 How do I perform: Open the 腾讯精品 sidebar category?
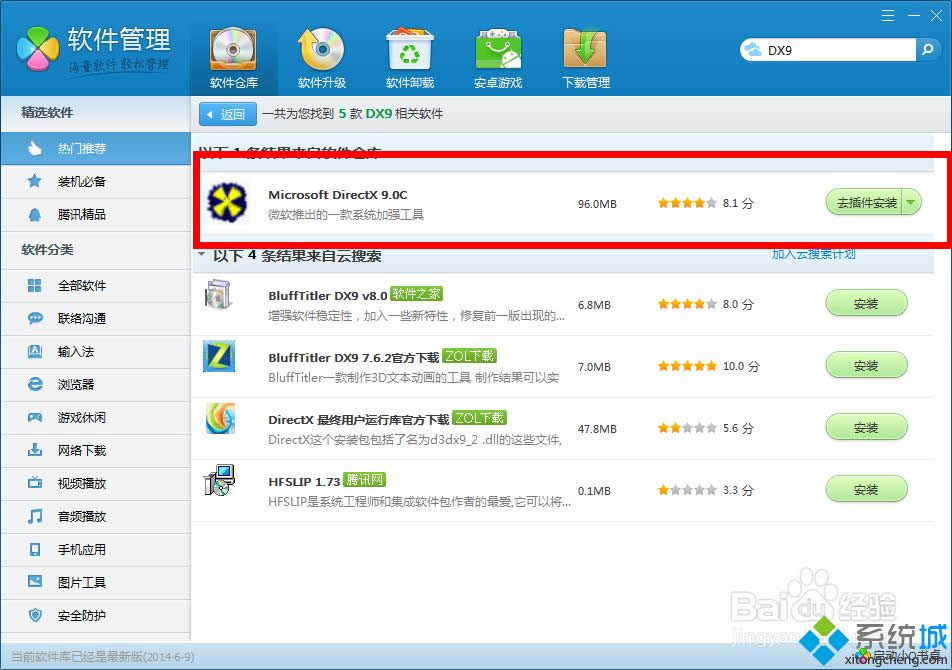coord(95,214)
